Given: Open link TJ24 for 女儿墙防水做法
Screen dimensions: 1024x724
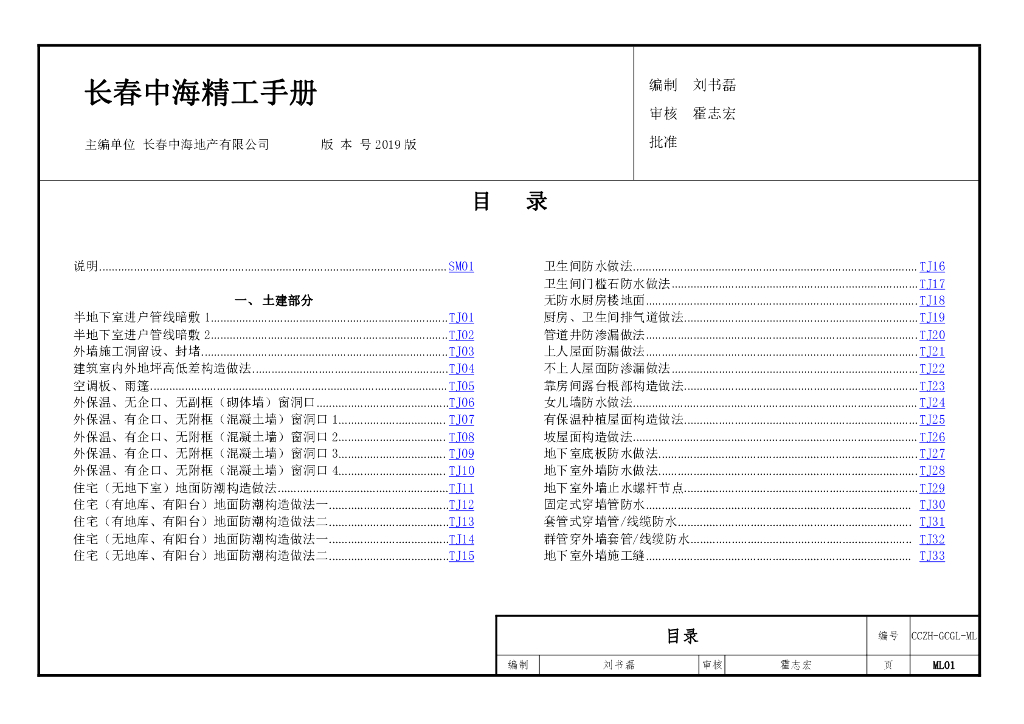Looking at the screenshot, I should [x=932, y=403].
